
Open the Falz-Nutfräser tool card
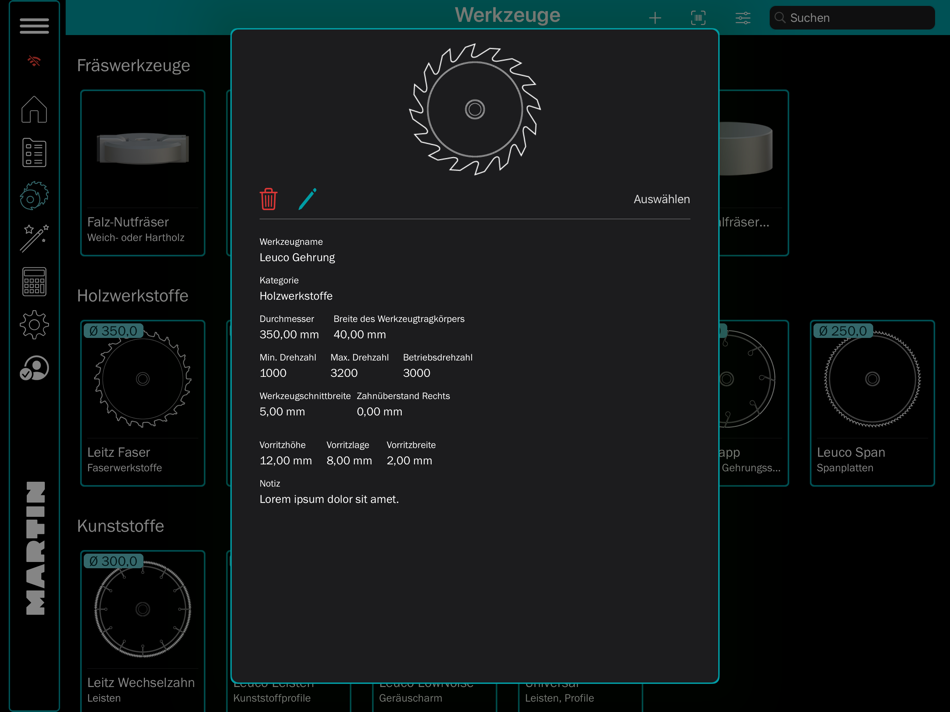(x=143, y=173)
